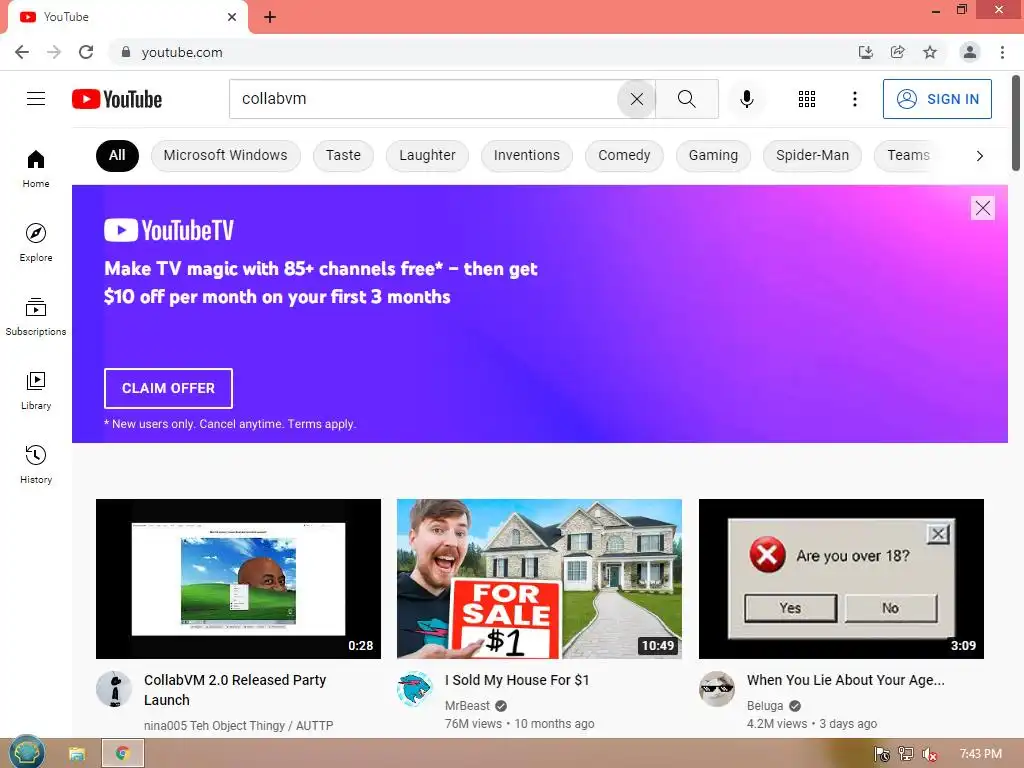Open the MrBeast channel name link
This screenshot has height=768, width=1024.
468,706
